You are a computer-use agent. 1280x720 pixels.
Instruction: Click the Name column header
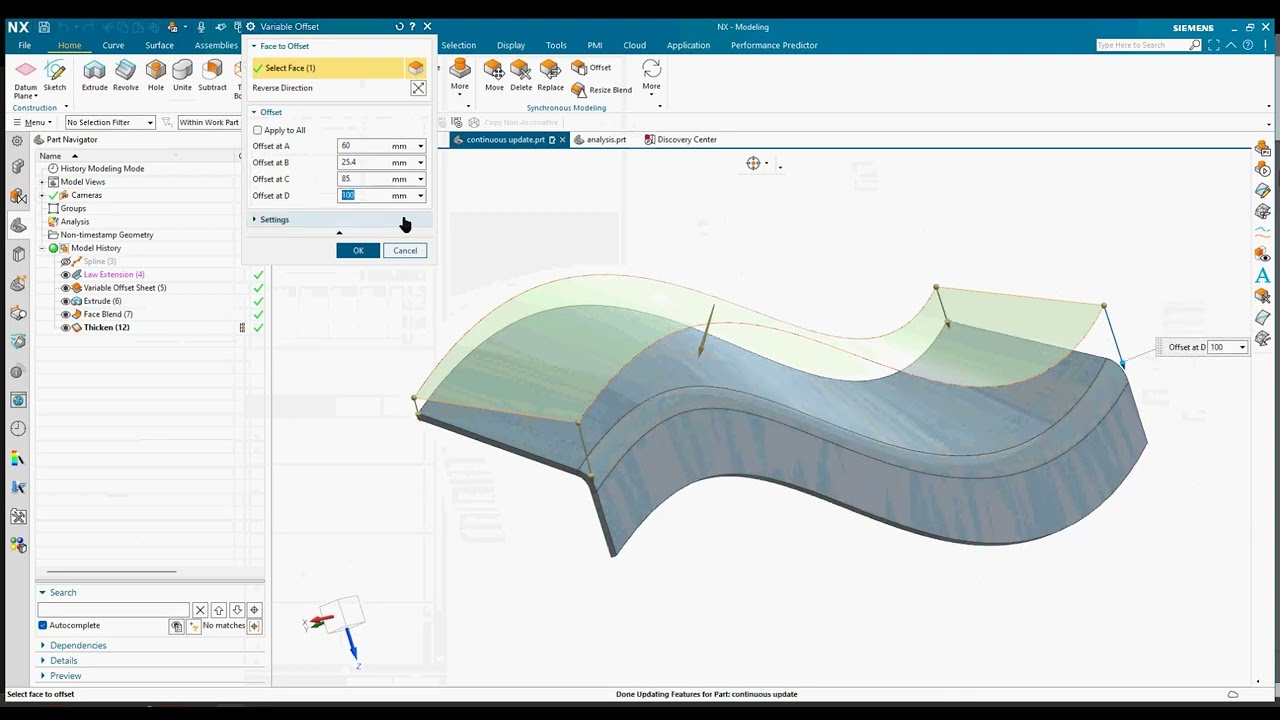[x=50, y=156]
